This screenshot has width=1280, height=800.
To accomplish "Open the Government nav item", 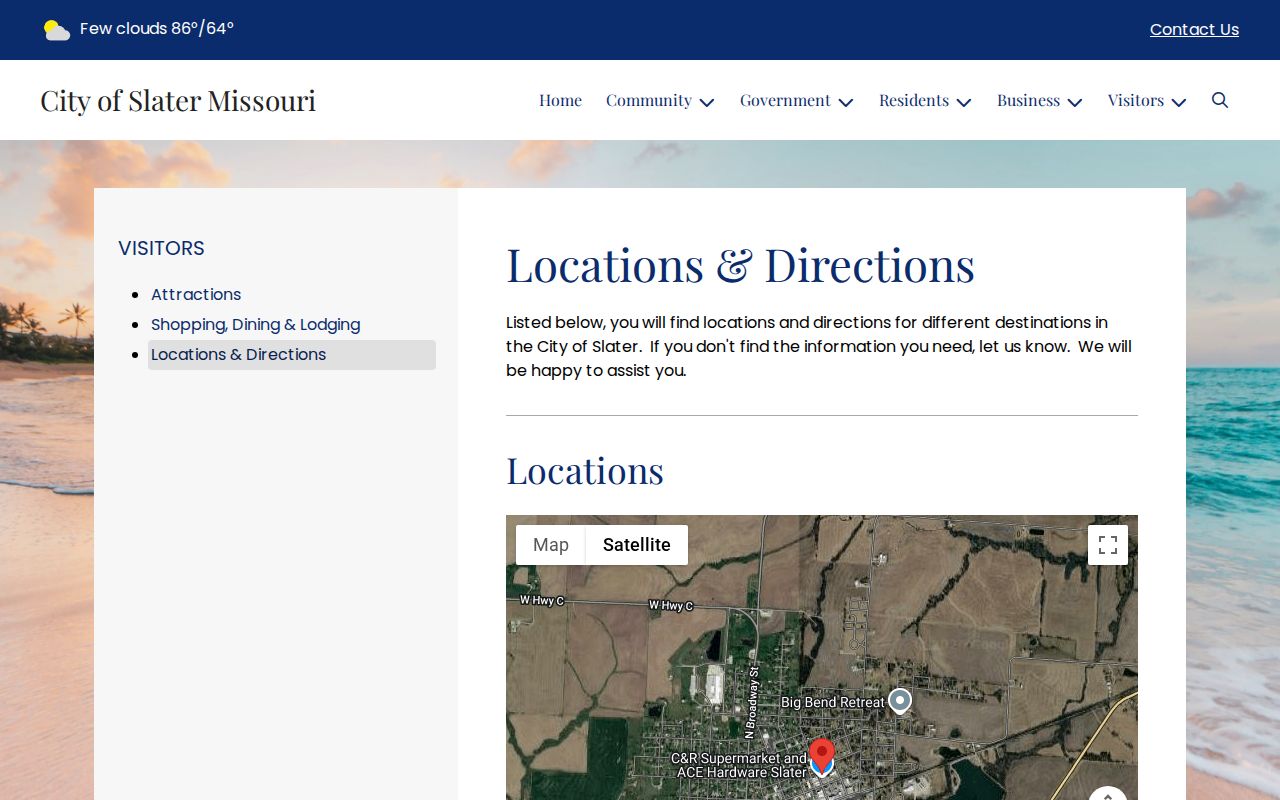I will [x=785, y=100].
